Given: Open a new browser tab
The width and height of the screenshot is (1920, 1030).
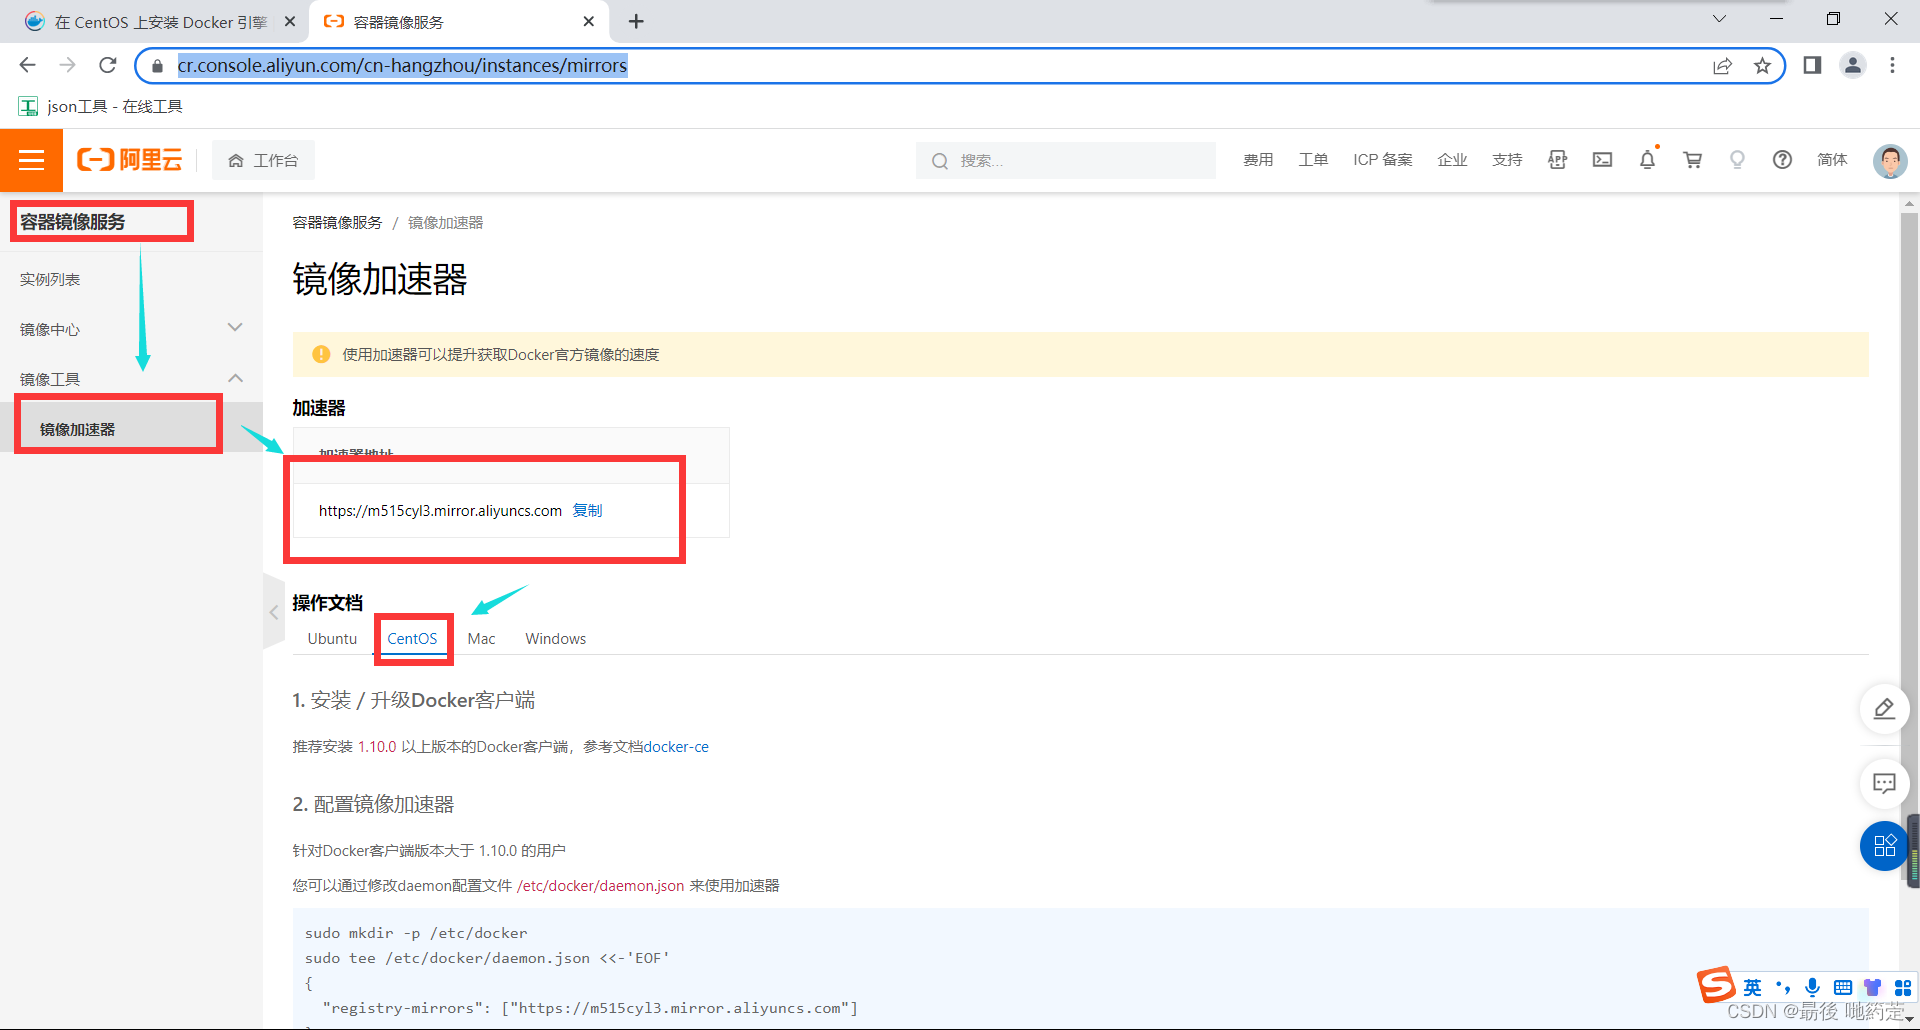Looking at the screenshot, I should click(x=636, y=21).
